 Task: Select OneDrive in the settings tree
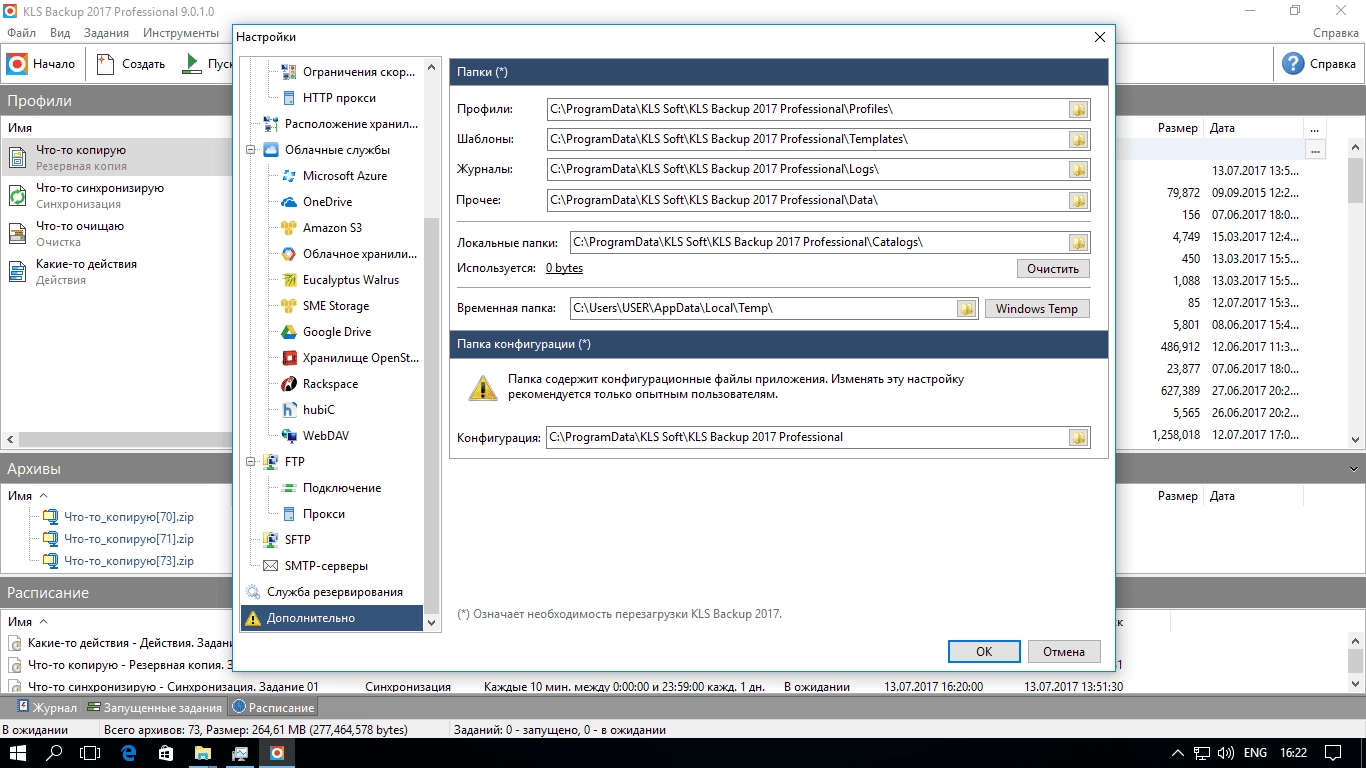pyautogui.click(x=327, y=202)
